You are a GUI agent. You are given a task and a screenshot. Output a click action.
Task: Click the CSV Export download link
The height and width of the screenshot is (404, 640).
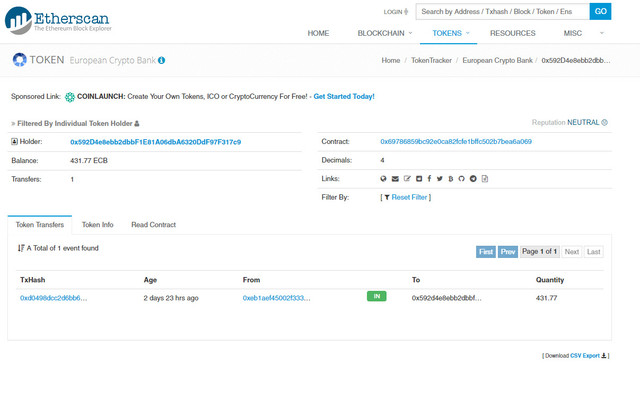click(x=585, y=356)
